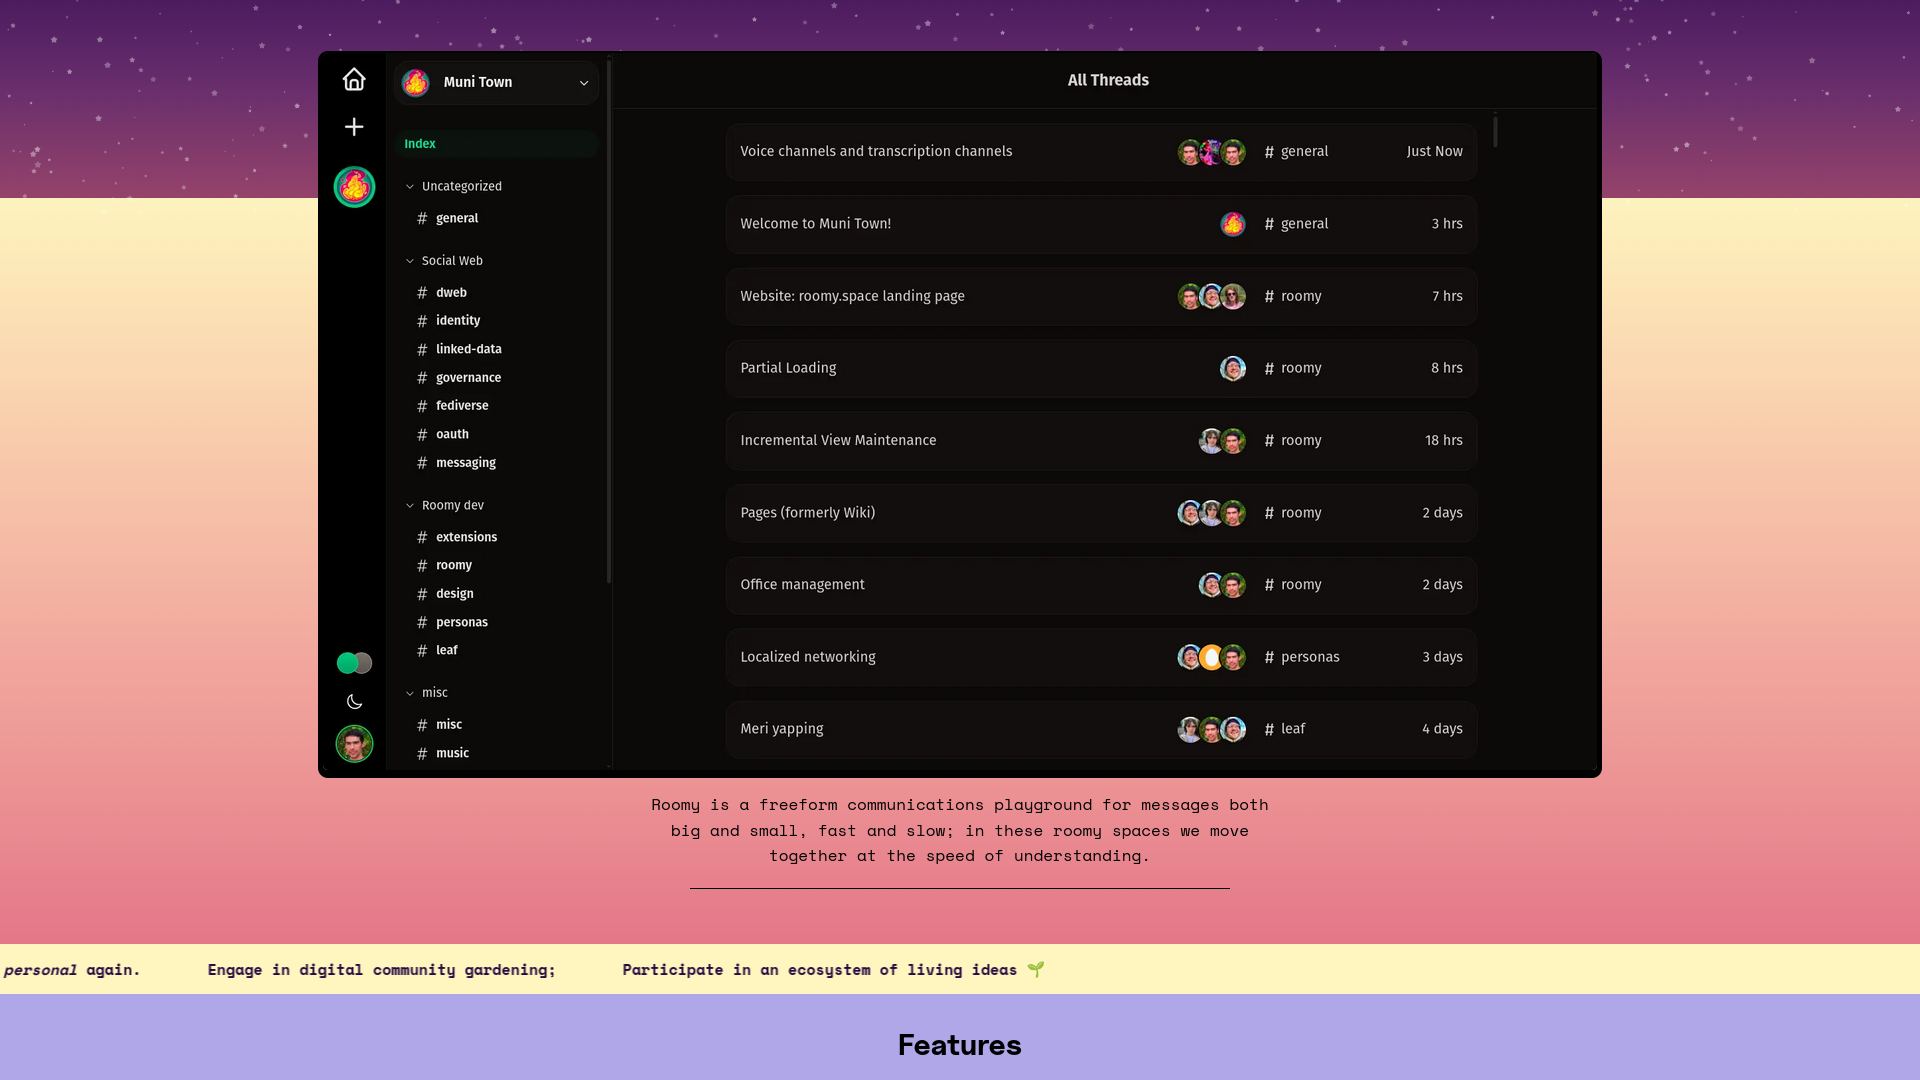This screenshot has height=1080, width=1920.
Task: Open the Localized networking thread
Action: [808, 657]
